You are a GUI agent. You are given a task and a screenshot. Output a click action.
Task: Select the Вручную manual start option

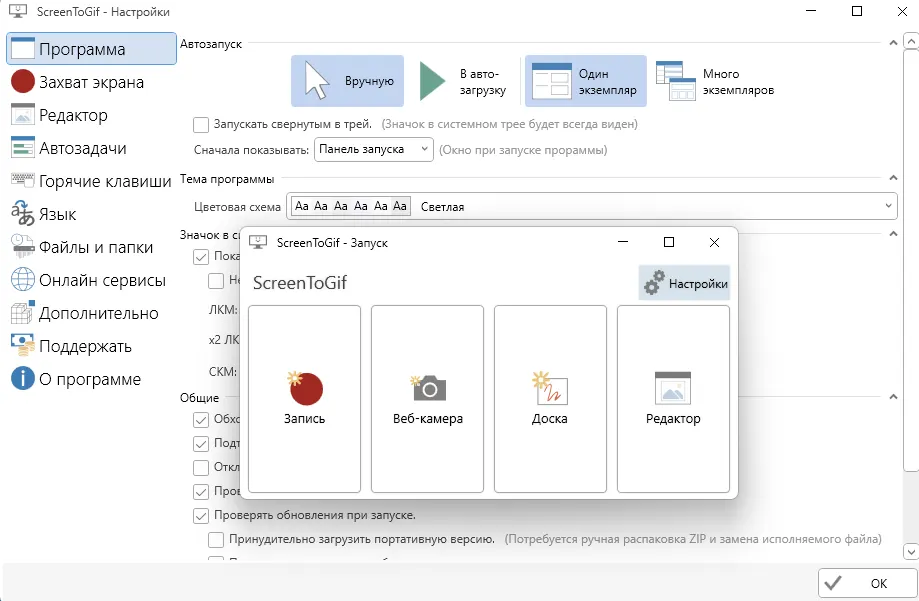[x=348, y=81]
